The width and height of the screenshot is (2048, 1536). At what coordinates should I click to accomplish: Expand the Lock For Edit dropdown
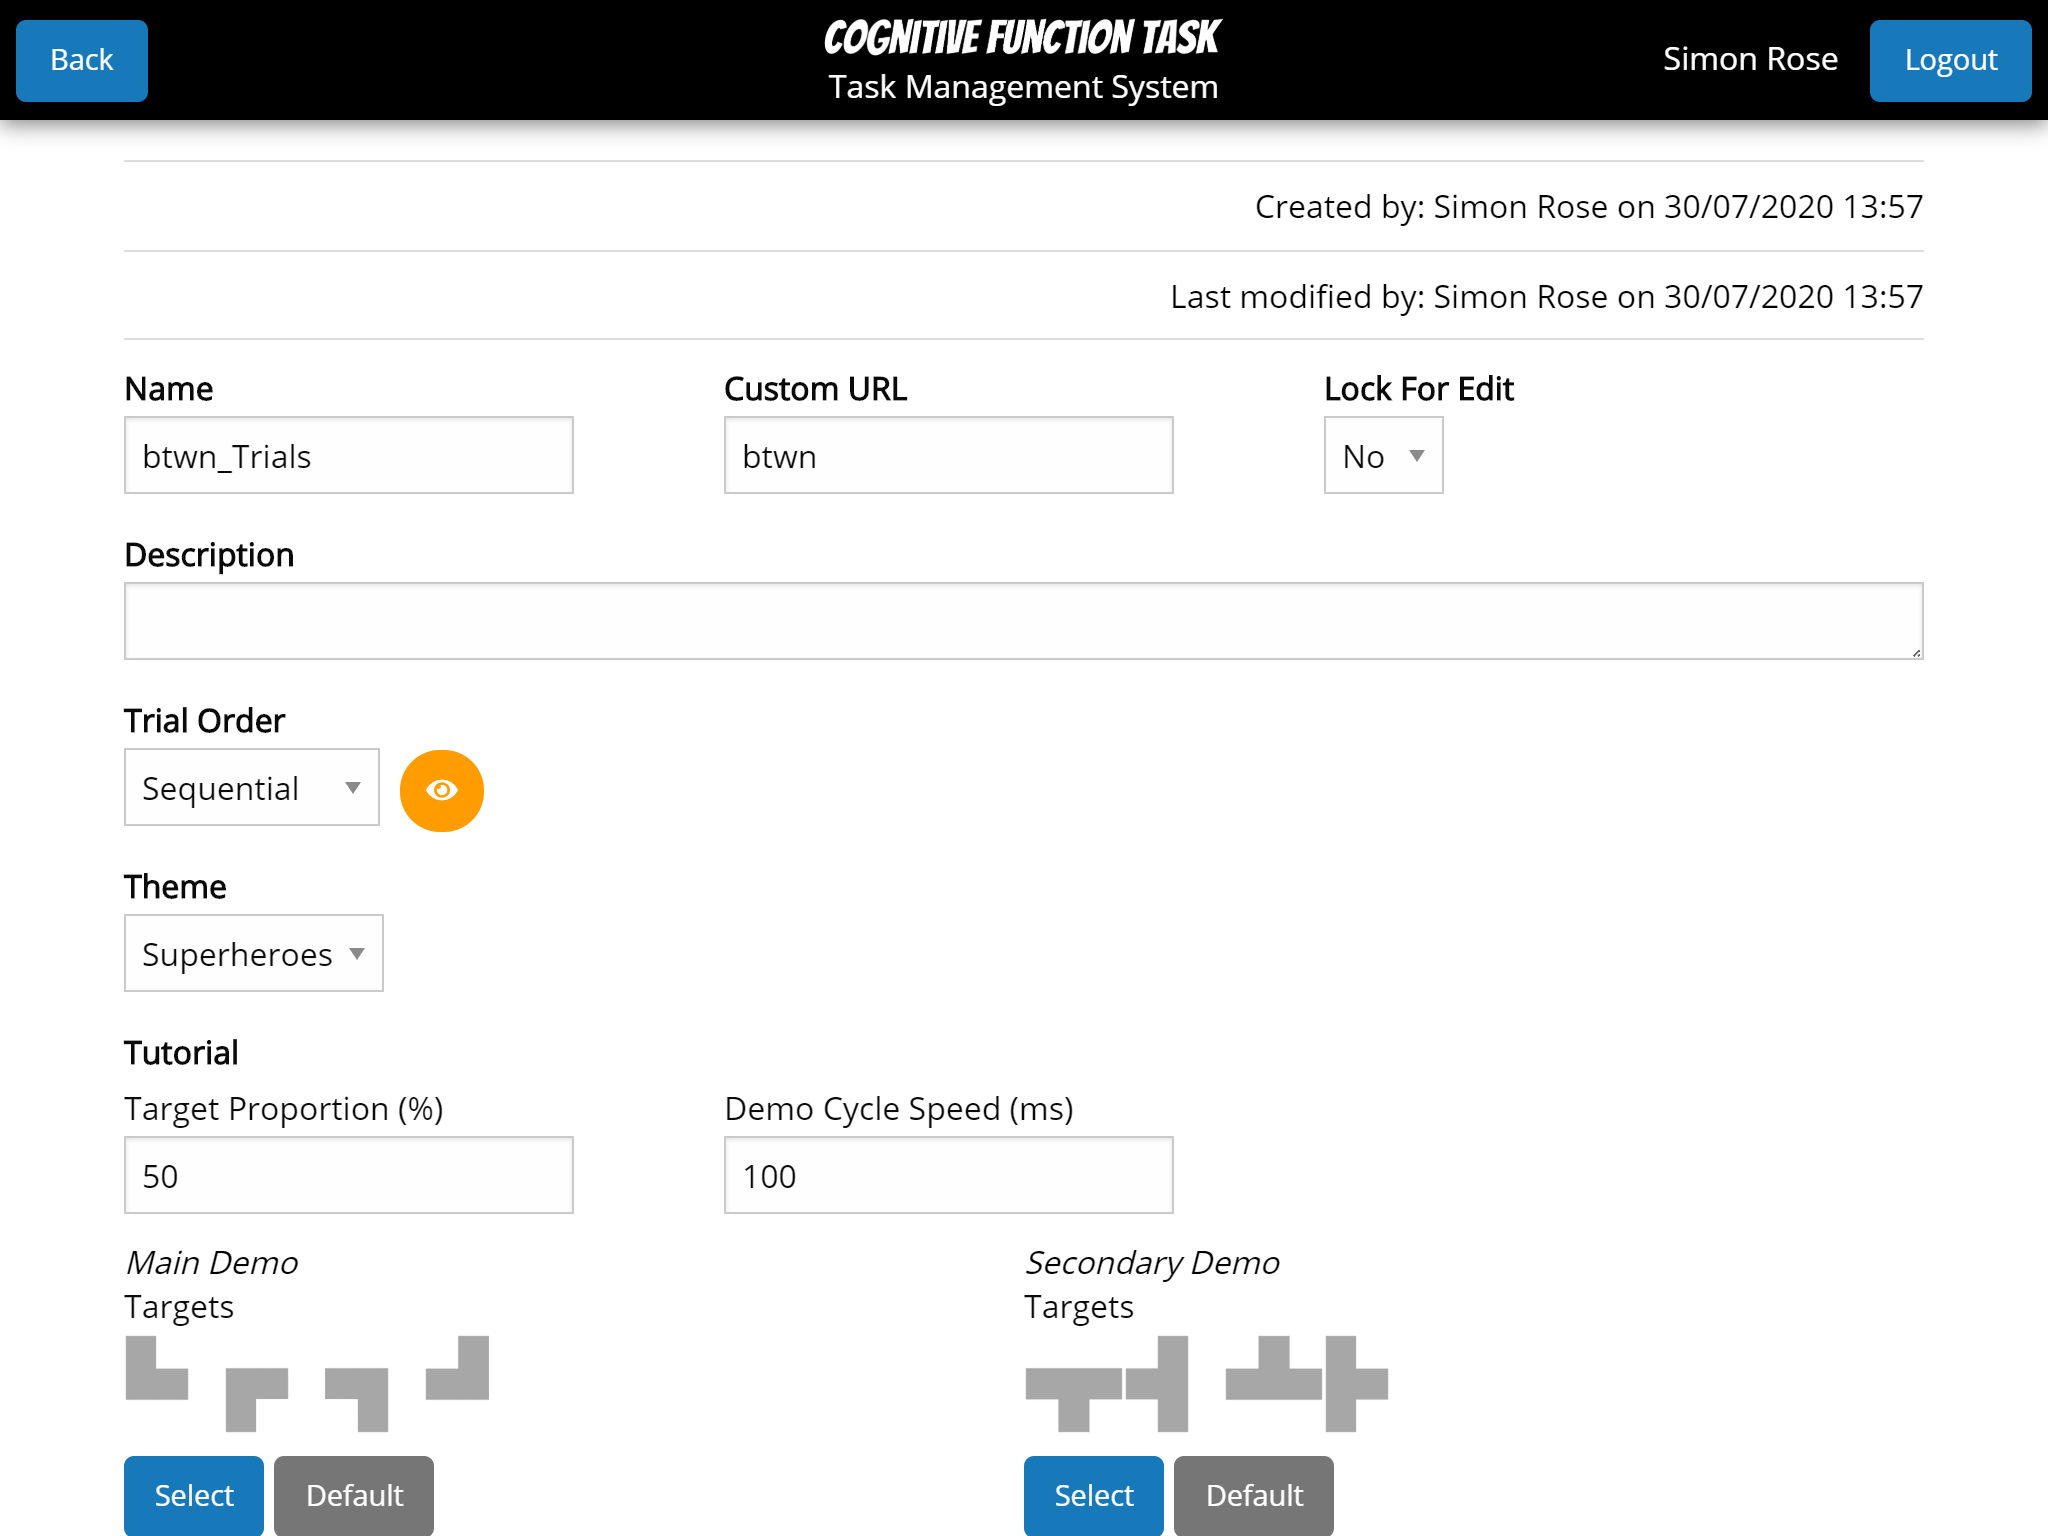(x=1383, y=455)
